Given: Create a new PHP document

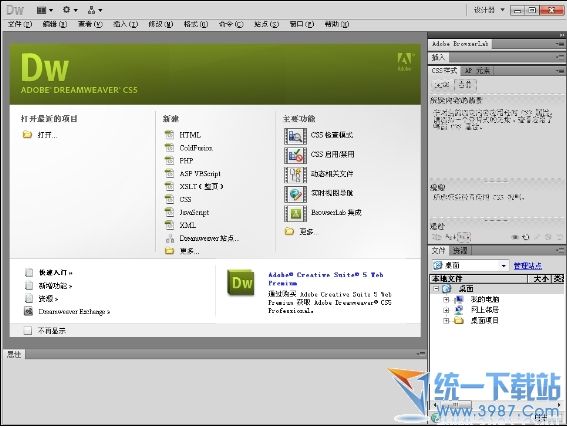Looking at the screenshot, I should click(186, 160).
